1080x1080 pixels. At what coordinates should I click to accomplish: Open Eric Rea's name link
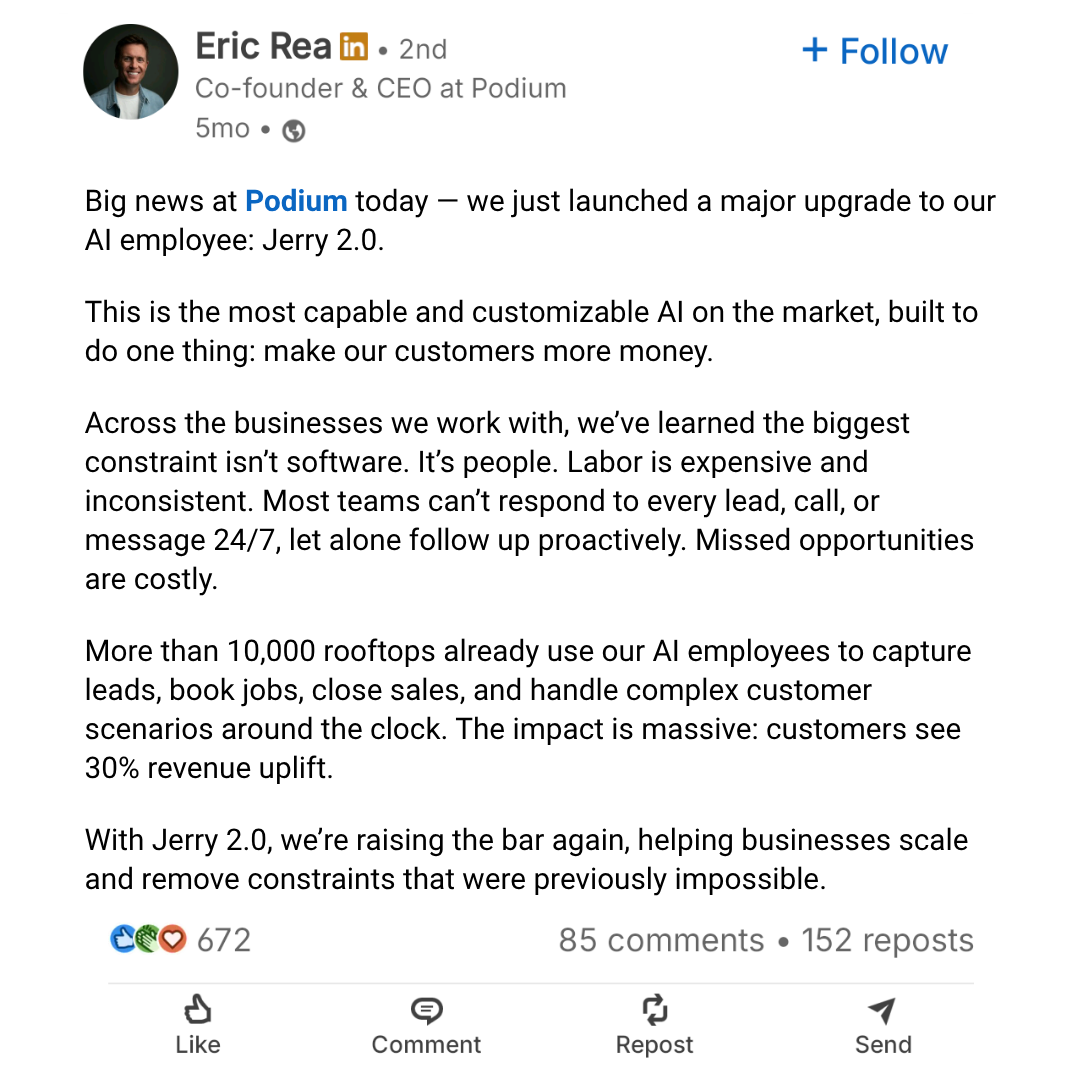(x=264, y=47)
